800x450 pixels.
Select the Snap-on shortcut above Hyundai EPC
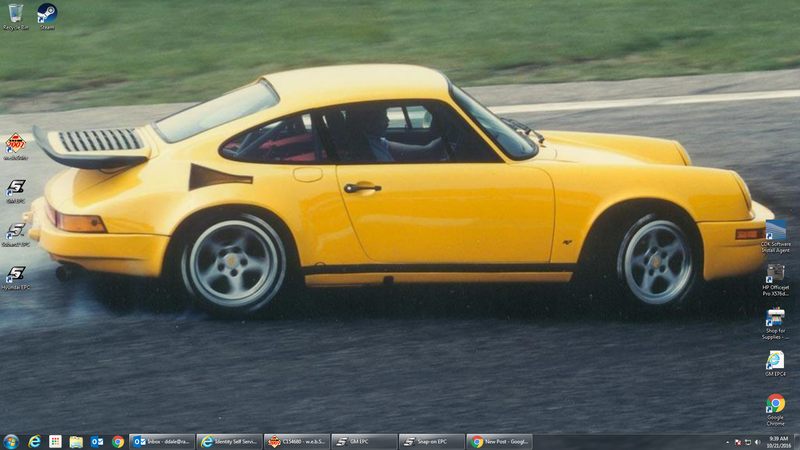tap(16, 235)
